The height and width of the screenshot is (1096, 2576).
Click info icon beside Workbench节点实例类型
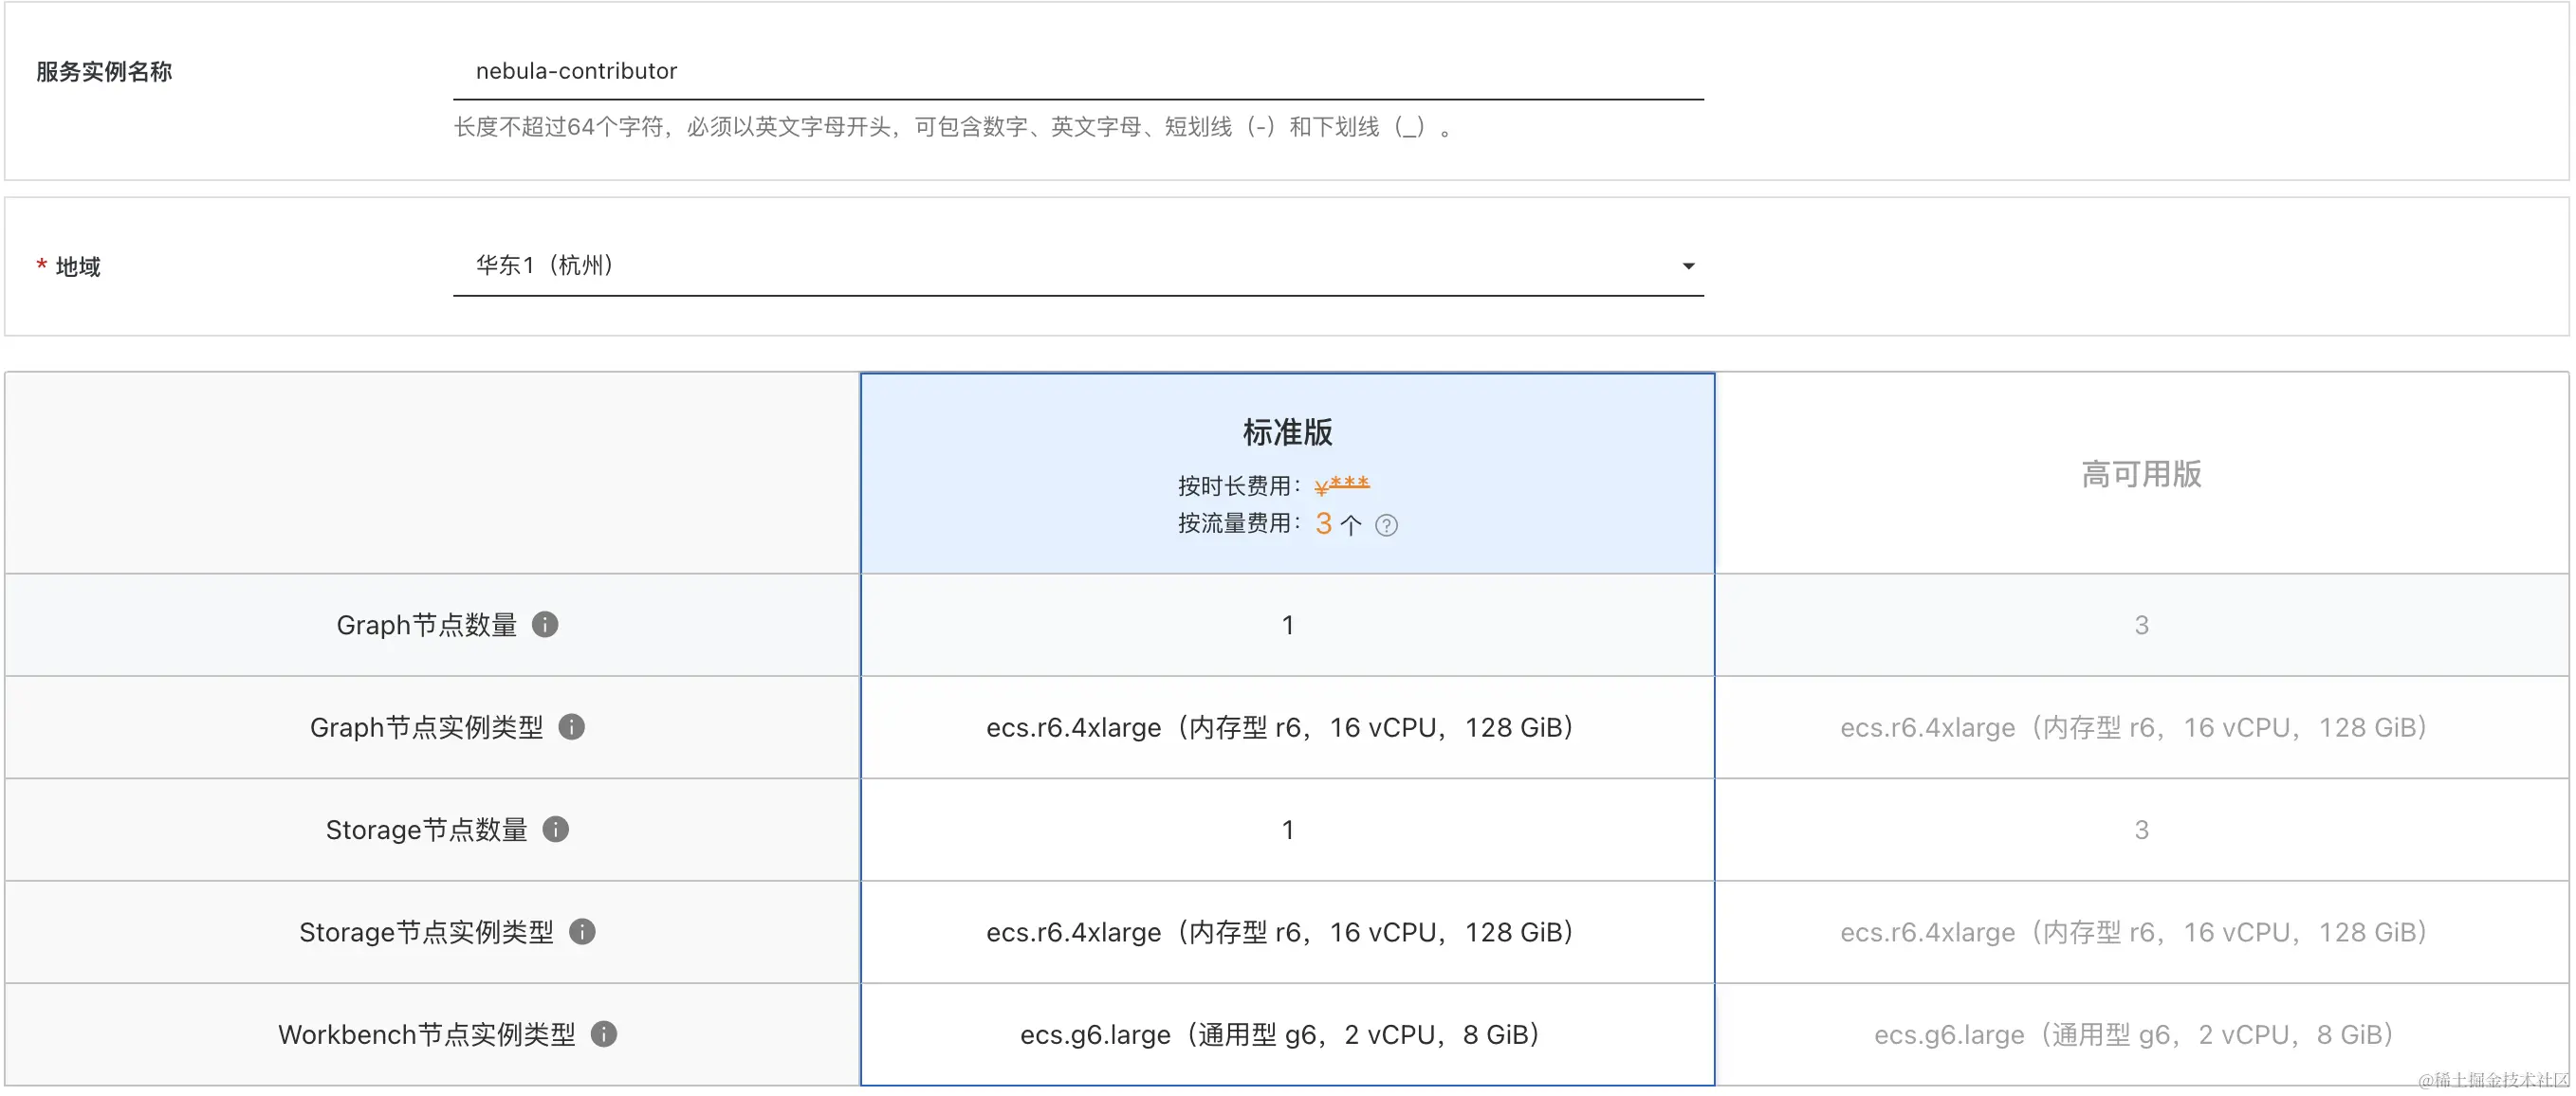[604, 1033]
